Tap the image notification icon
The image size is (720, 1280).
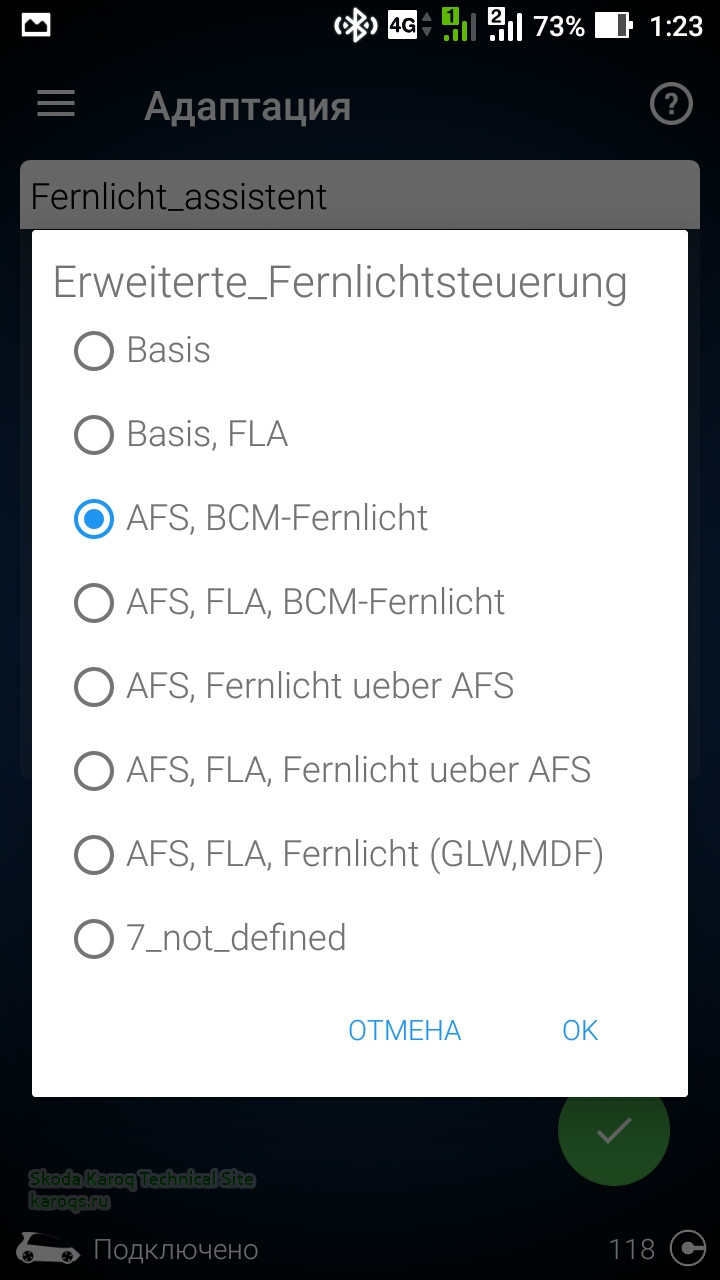point(36,26)
